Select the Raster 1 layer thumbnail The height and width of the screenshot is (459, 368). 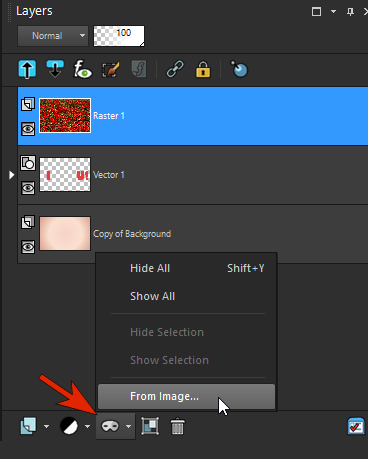(x=65, y=116)
